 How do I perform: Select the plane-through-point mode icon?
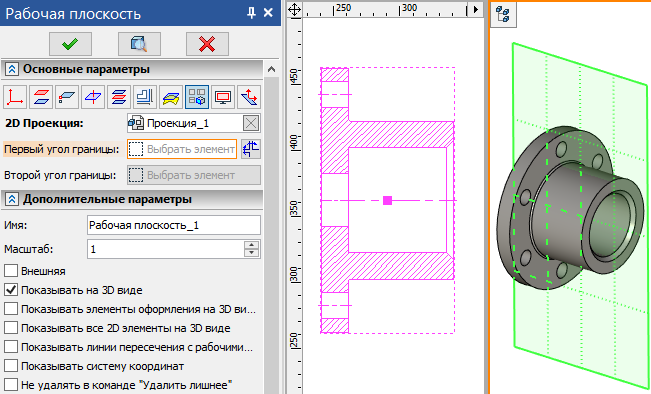click(67, 97)
